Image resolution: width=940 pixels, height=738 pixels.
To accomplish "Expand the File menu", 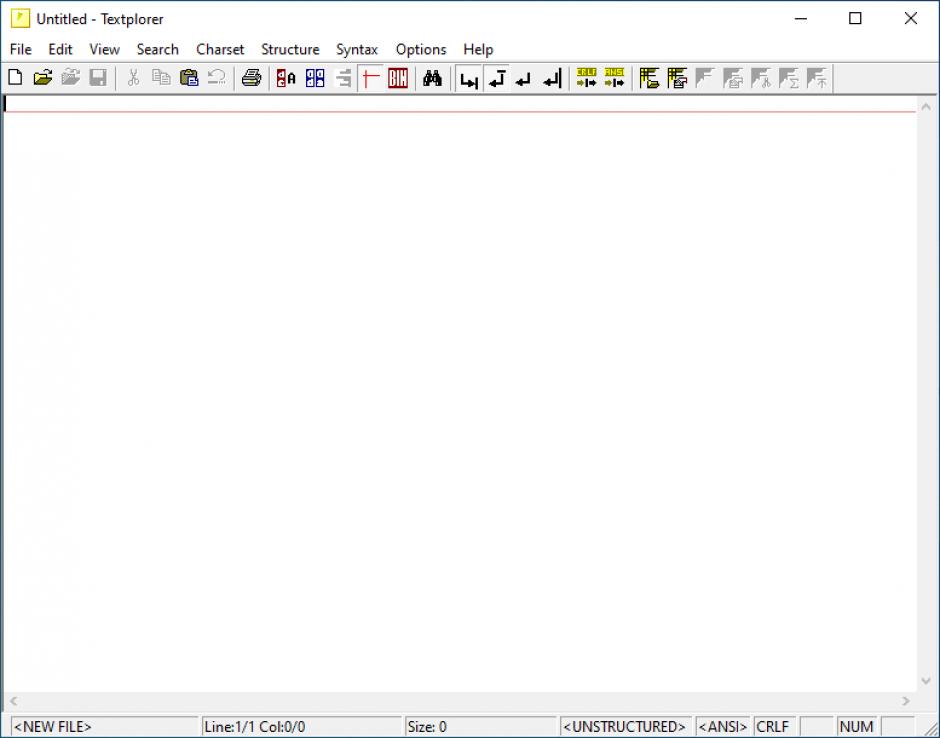I will click(x=21, y=49).
